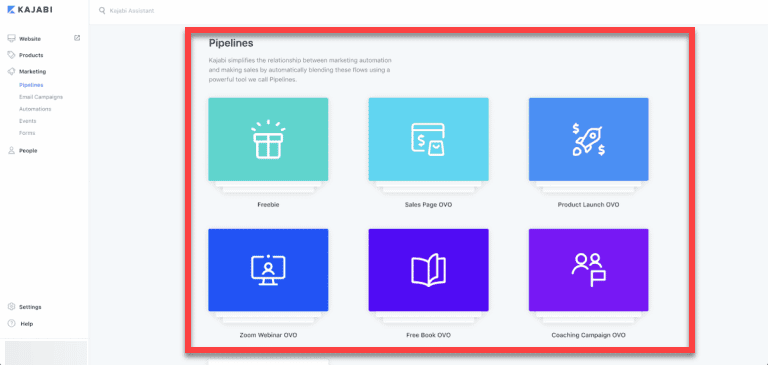Click the webinar monitor icon
The height and width of the screenshot is (365, 768).
268,270
